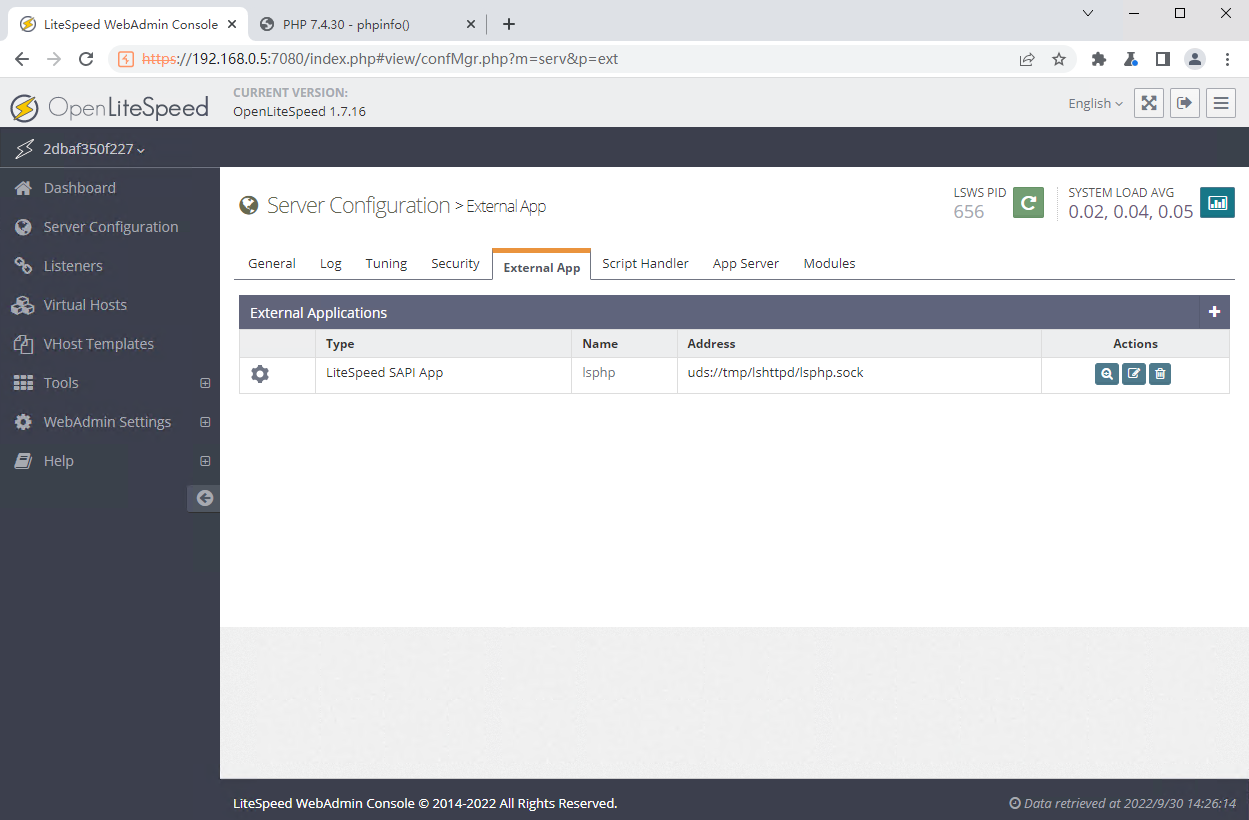This screenshot has width=1249, height=820.
Task: Click the WebAdmin Settings gear icon
Action: [x=23, y=422]
